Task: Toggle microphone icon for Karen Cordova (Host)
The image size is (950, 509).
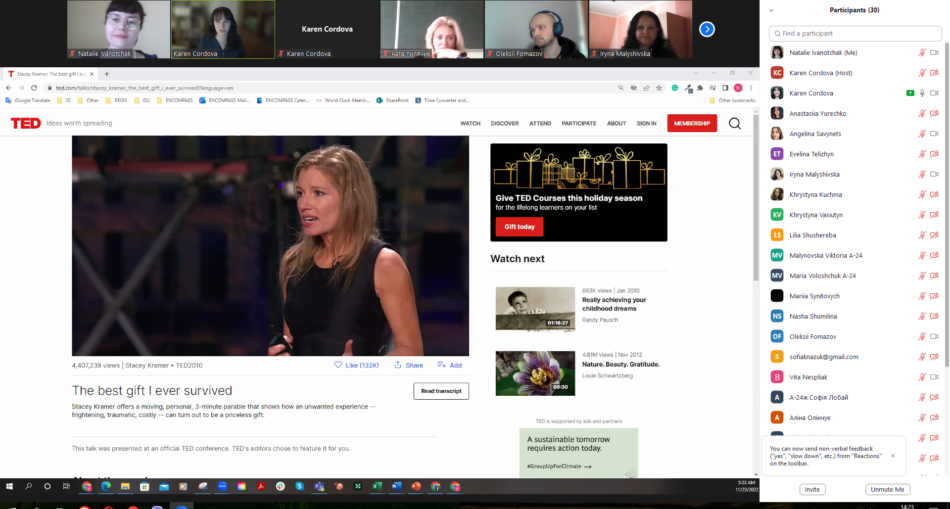Action: tap(922, 73)
